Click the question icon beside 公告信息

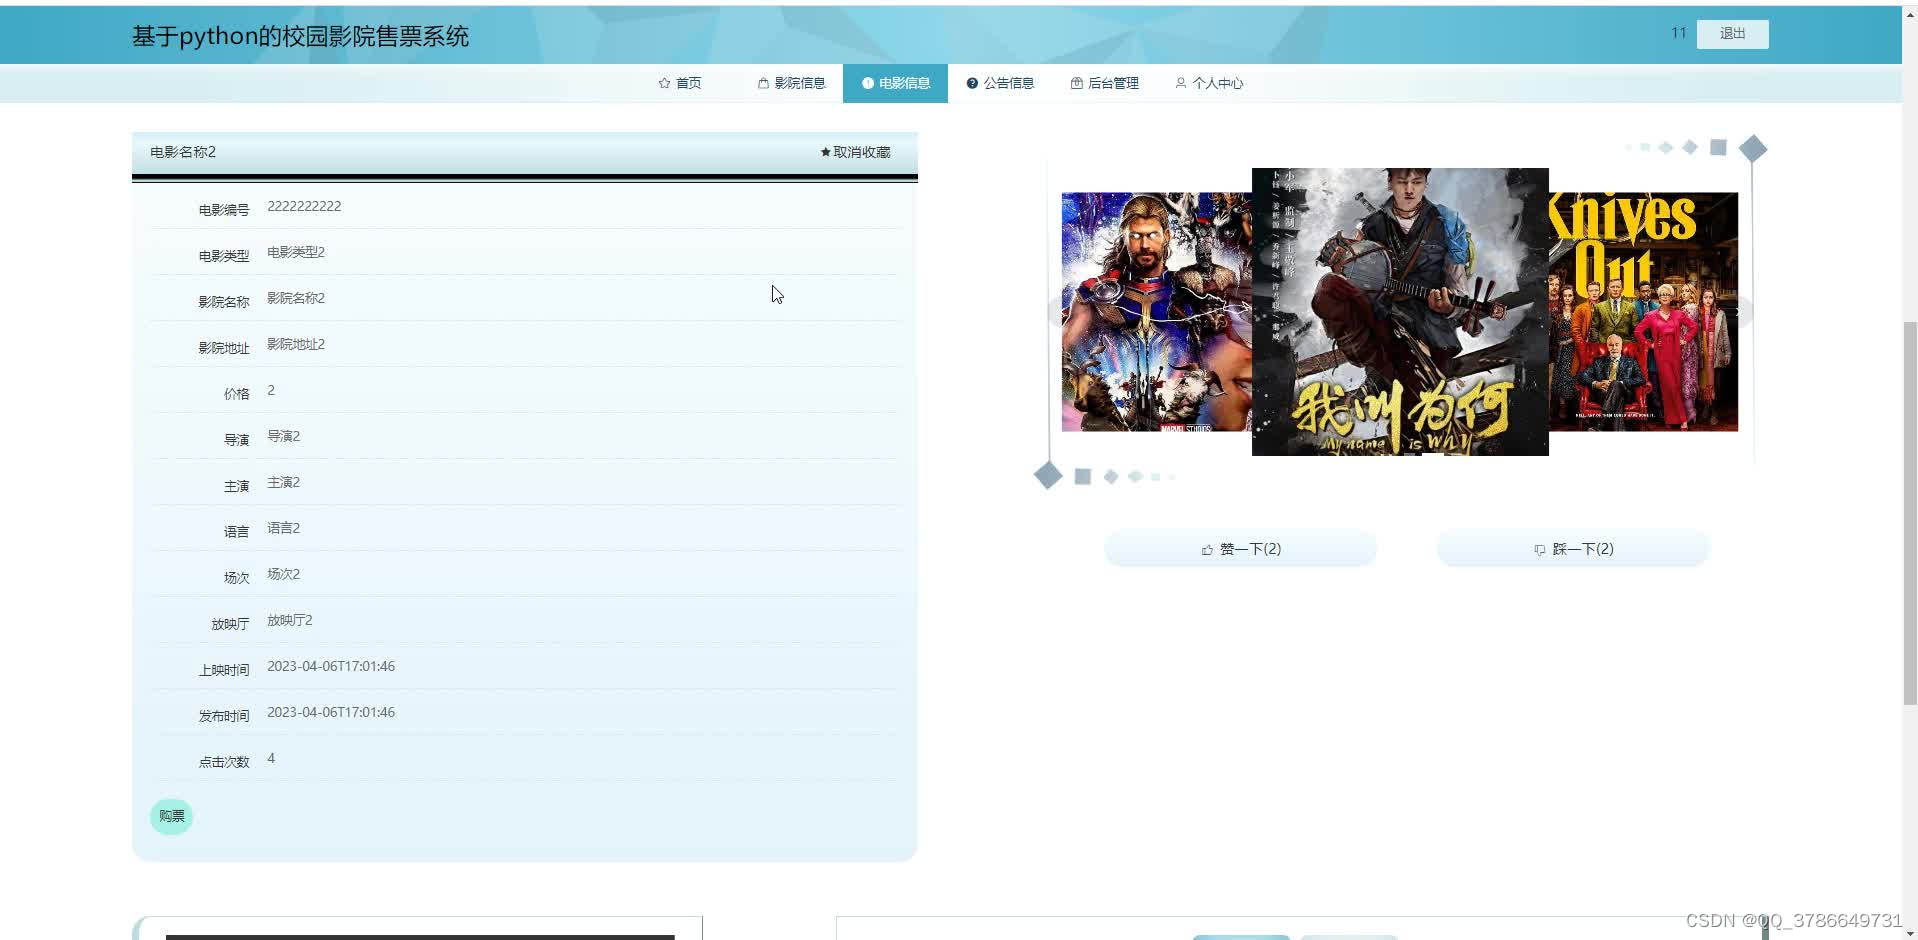click(x=972, y=83)
